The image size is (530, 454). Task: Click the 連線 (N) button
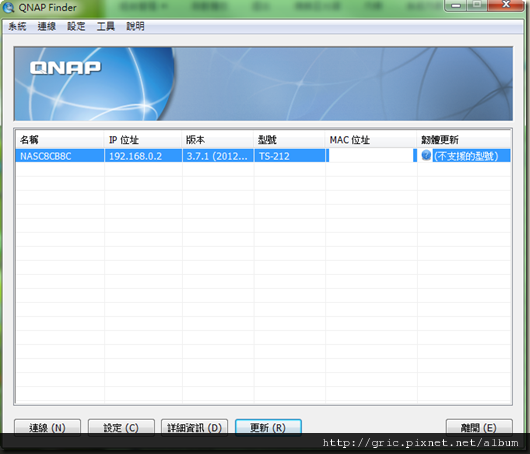[x=47, y=427]
